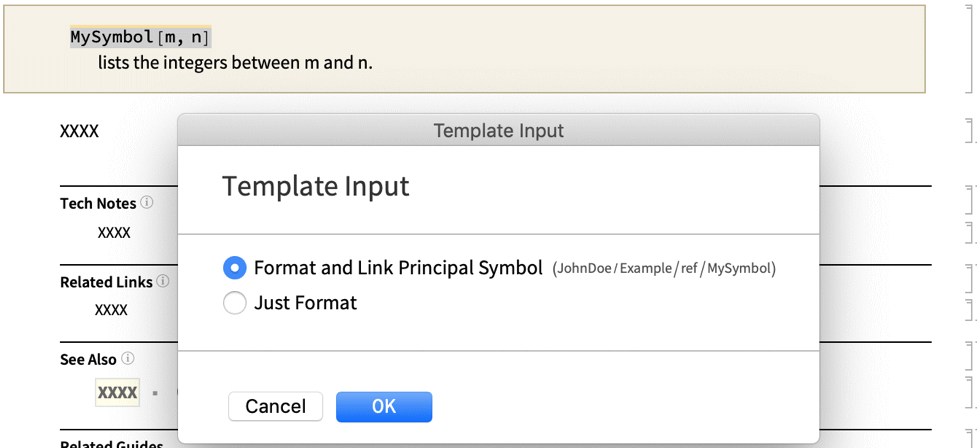
Task: Click the MySymbol[m, n] usage code
Action: pos(139,38)
